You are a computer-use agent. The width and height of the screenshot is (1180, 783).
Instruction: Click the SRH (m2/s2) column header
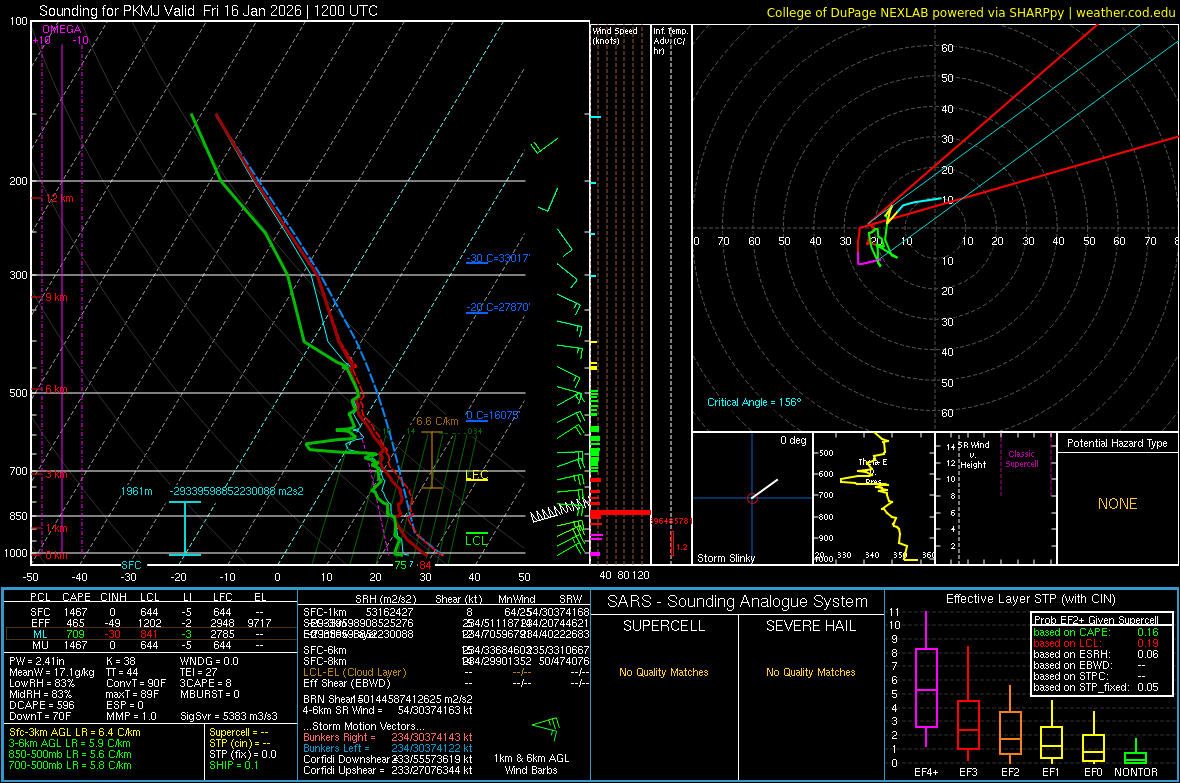[385, 599]
